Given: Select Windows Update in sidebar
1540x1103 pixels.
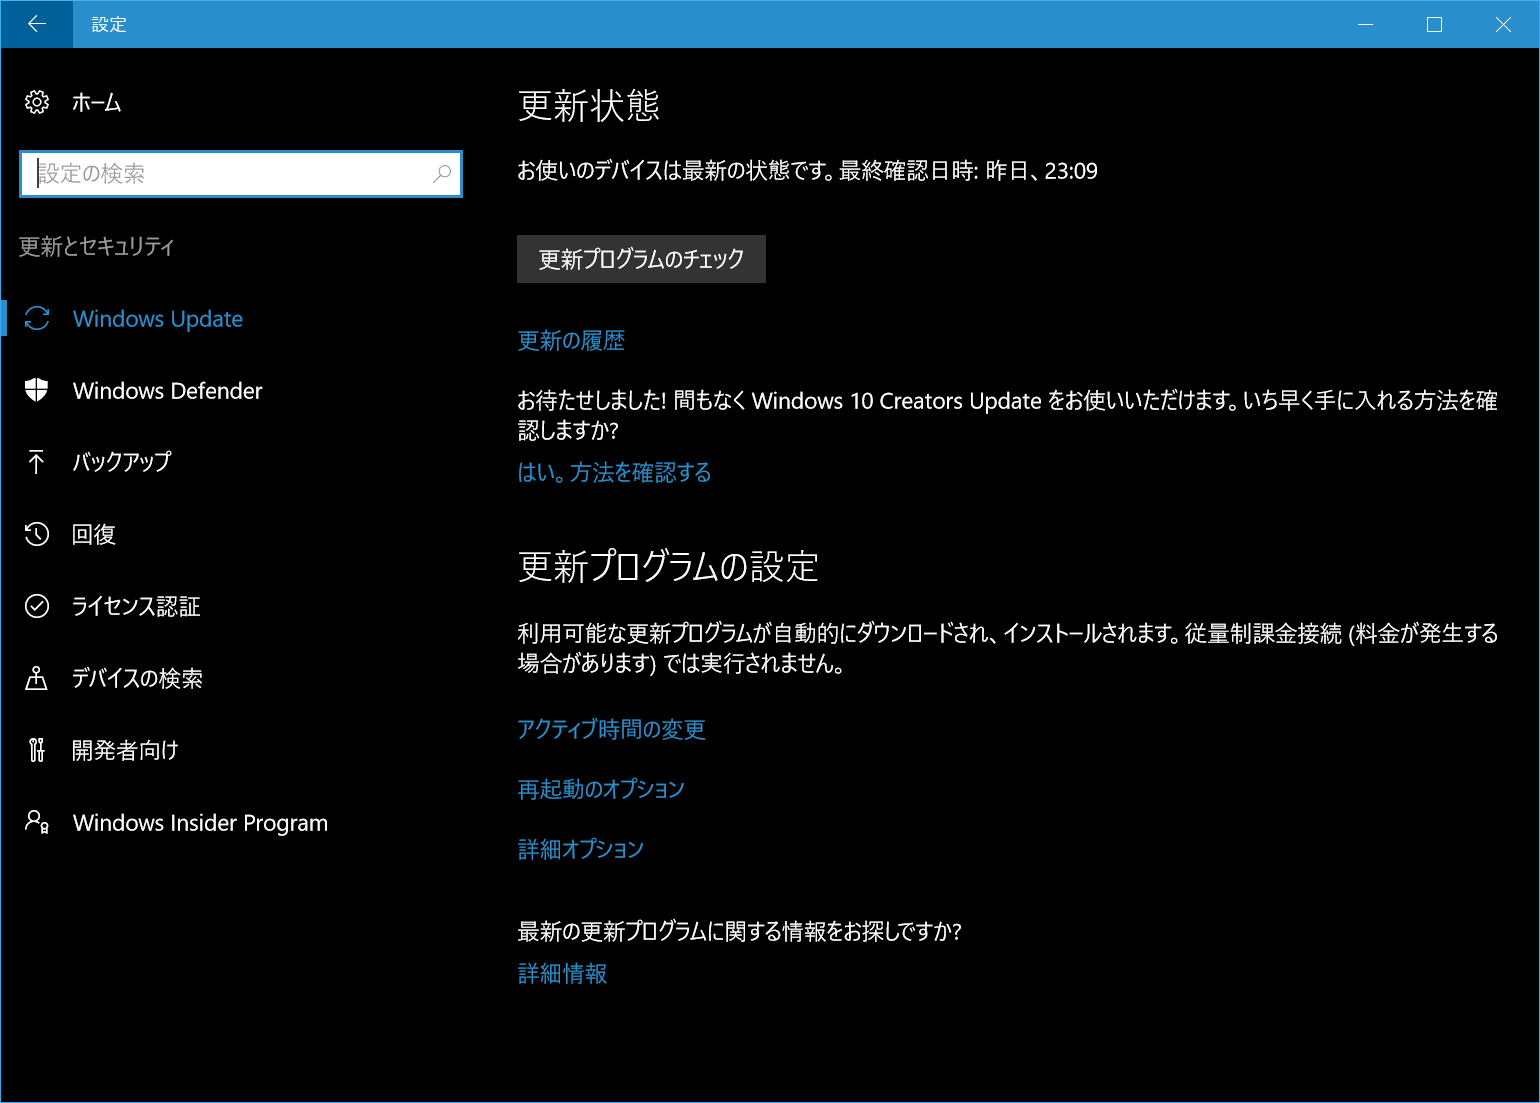Looking at the screenshot, I should (x=158, y=319).
